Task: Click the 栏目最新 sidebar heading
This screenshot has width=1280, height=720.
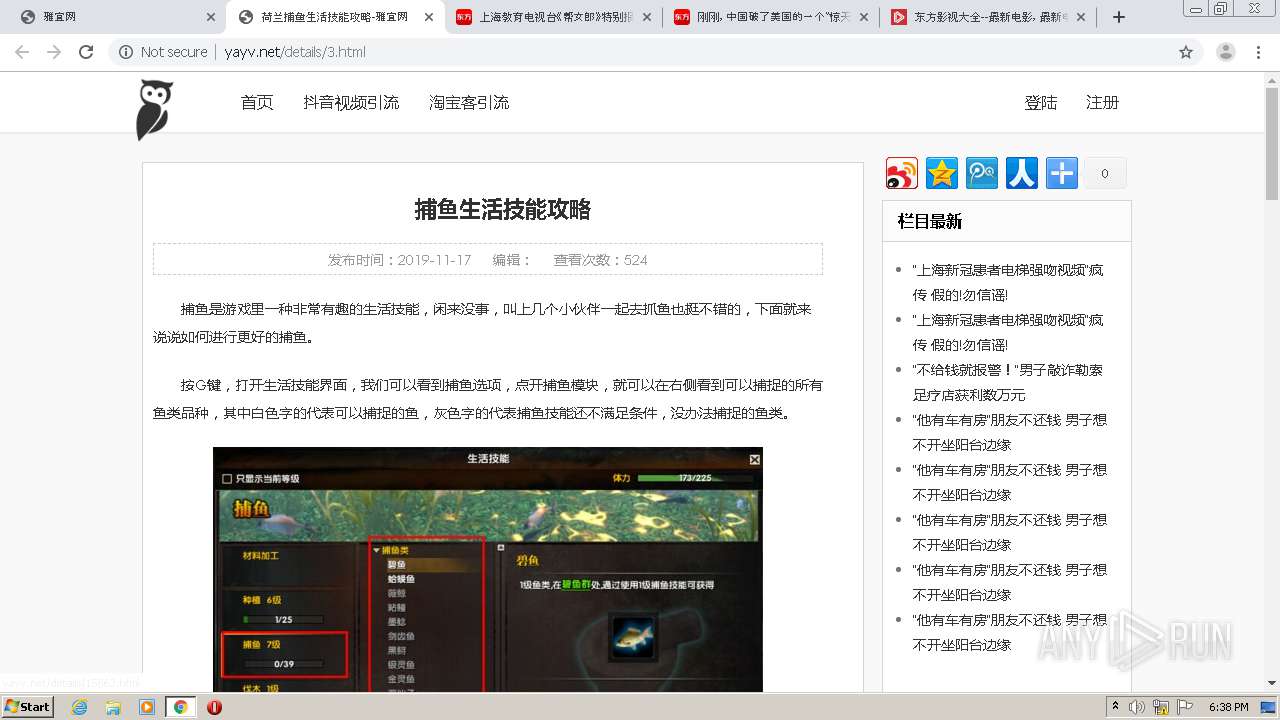Action: 930,221
